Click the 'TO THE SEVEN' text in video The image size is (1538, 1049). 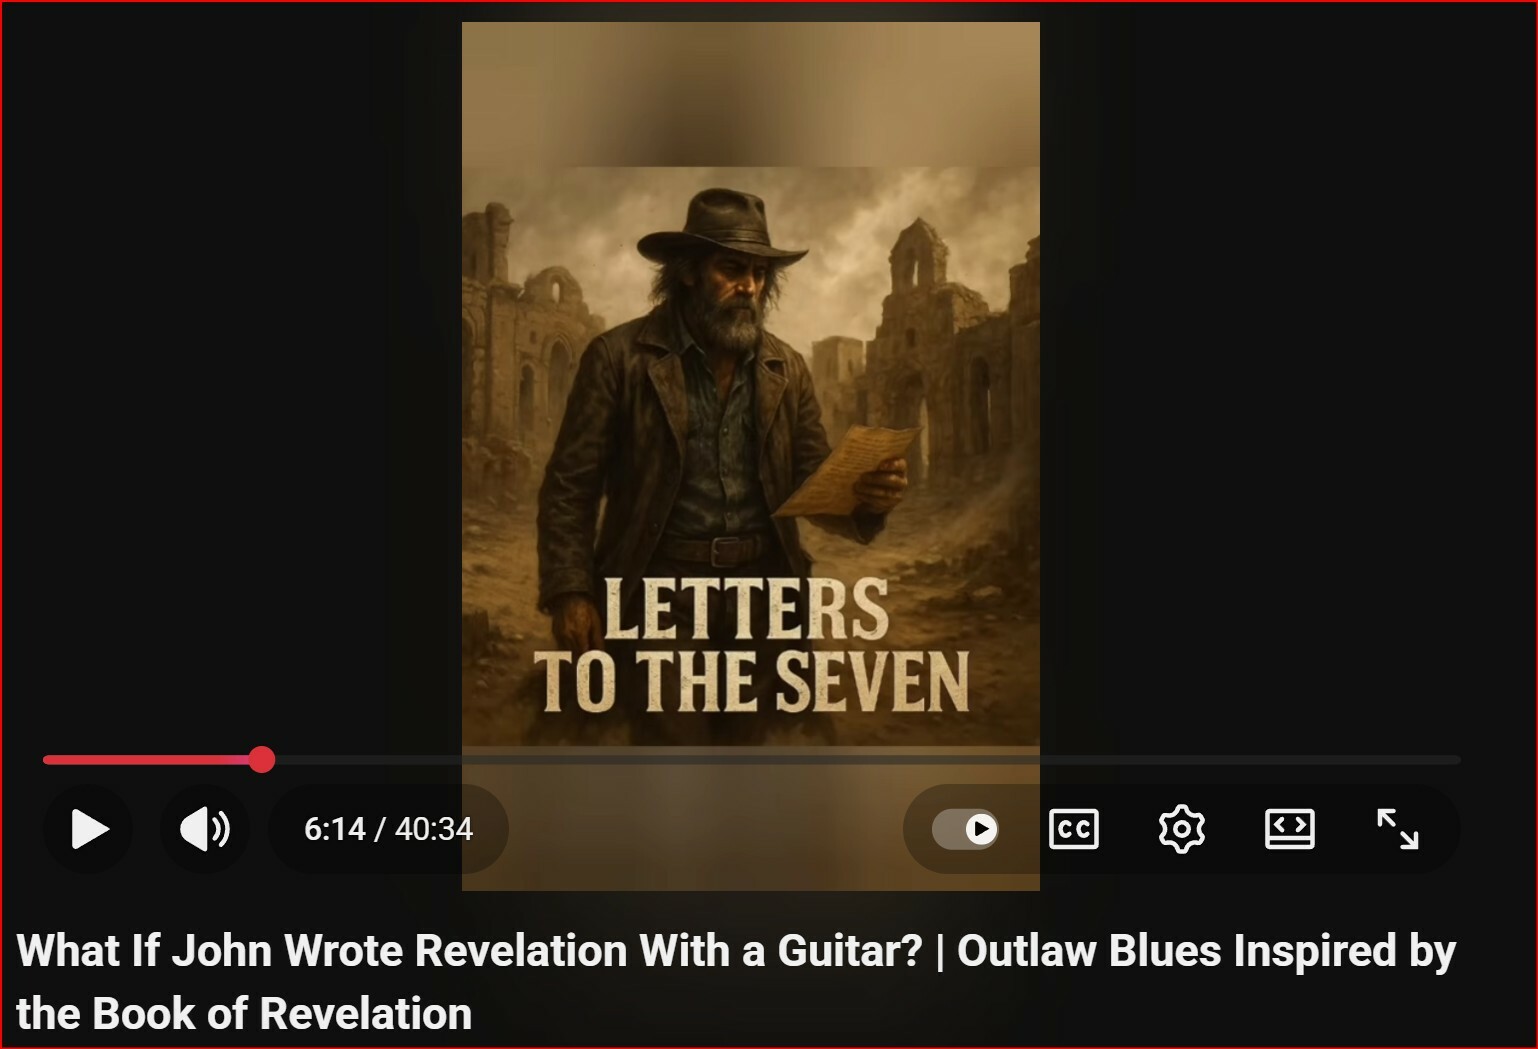752,681
